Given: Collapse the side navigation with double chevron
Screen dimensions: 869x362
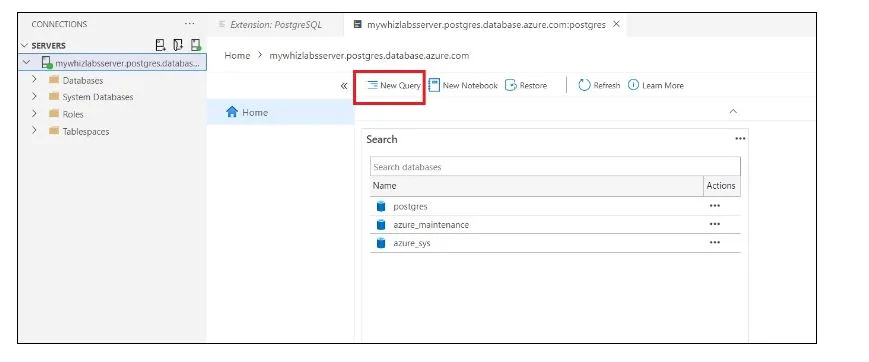Looking at the screenshot, I should [x=344, y=86].
